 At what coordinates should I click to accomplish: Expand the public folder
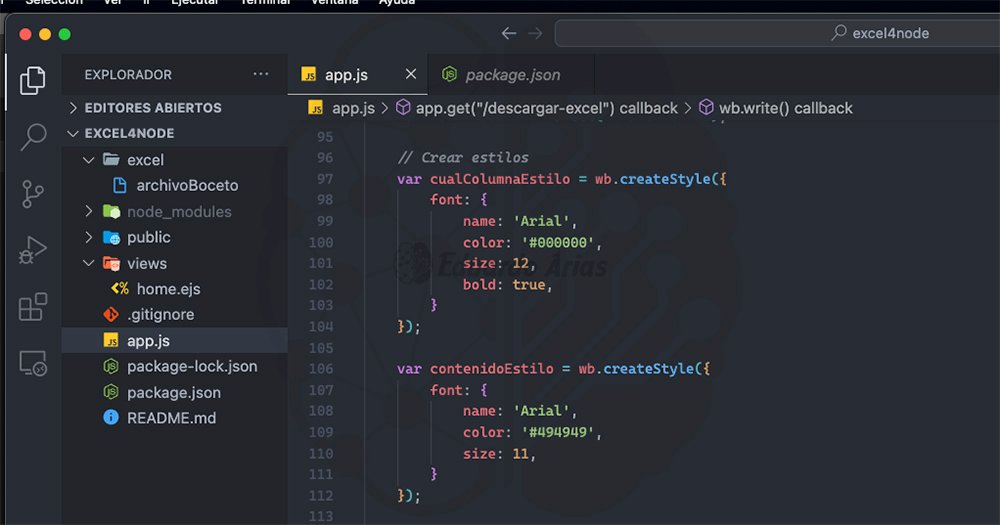(x=89, y=237)
